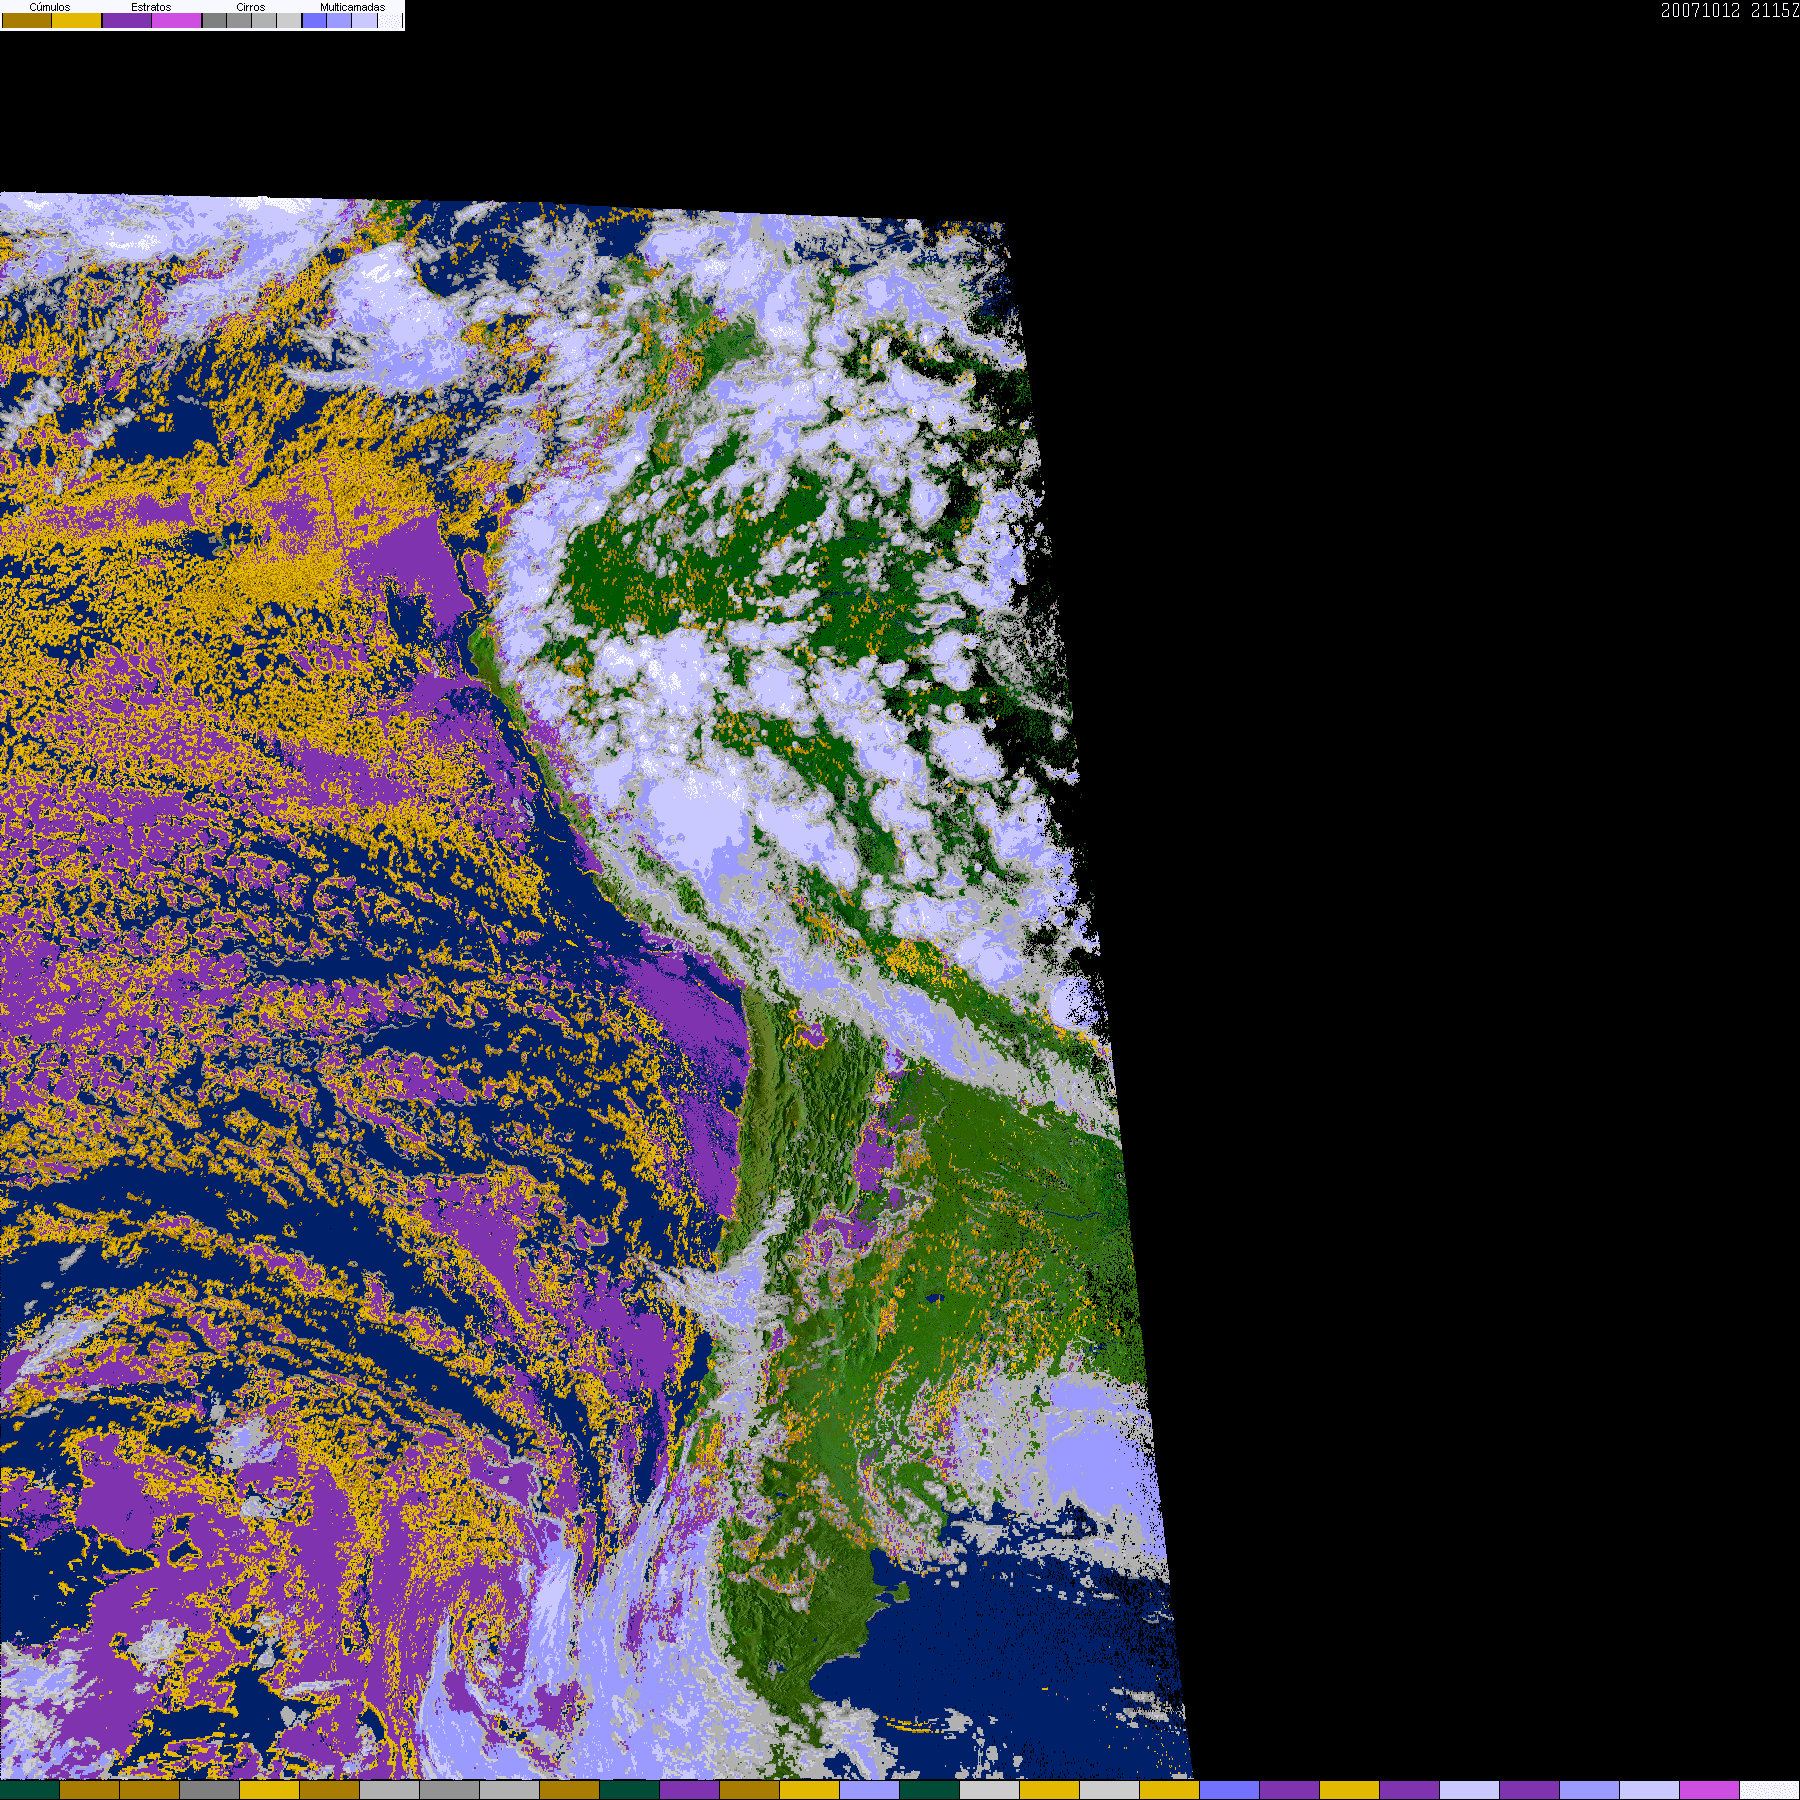Select the second-darkest gray Cirros swatch
The image size is (1800, 1800).
239,20
